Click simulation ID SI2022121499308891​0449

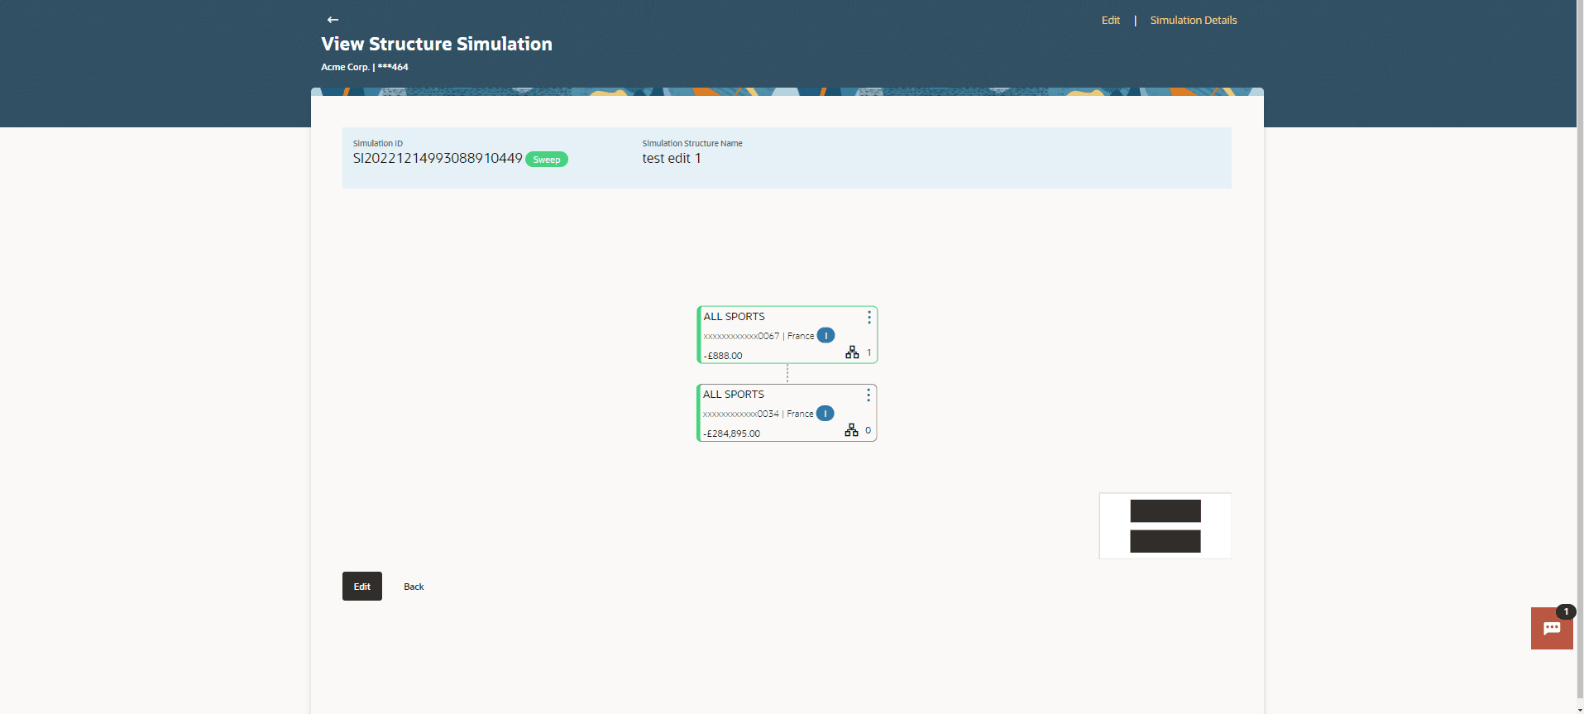click(x=437, y=158)
